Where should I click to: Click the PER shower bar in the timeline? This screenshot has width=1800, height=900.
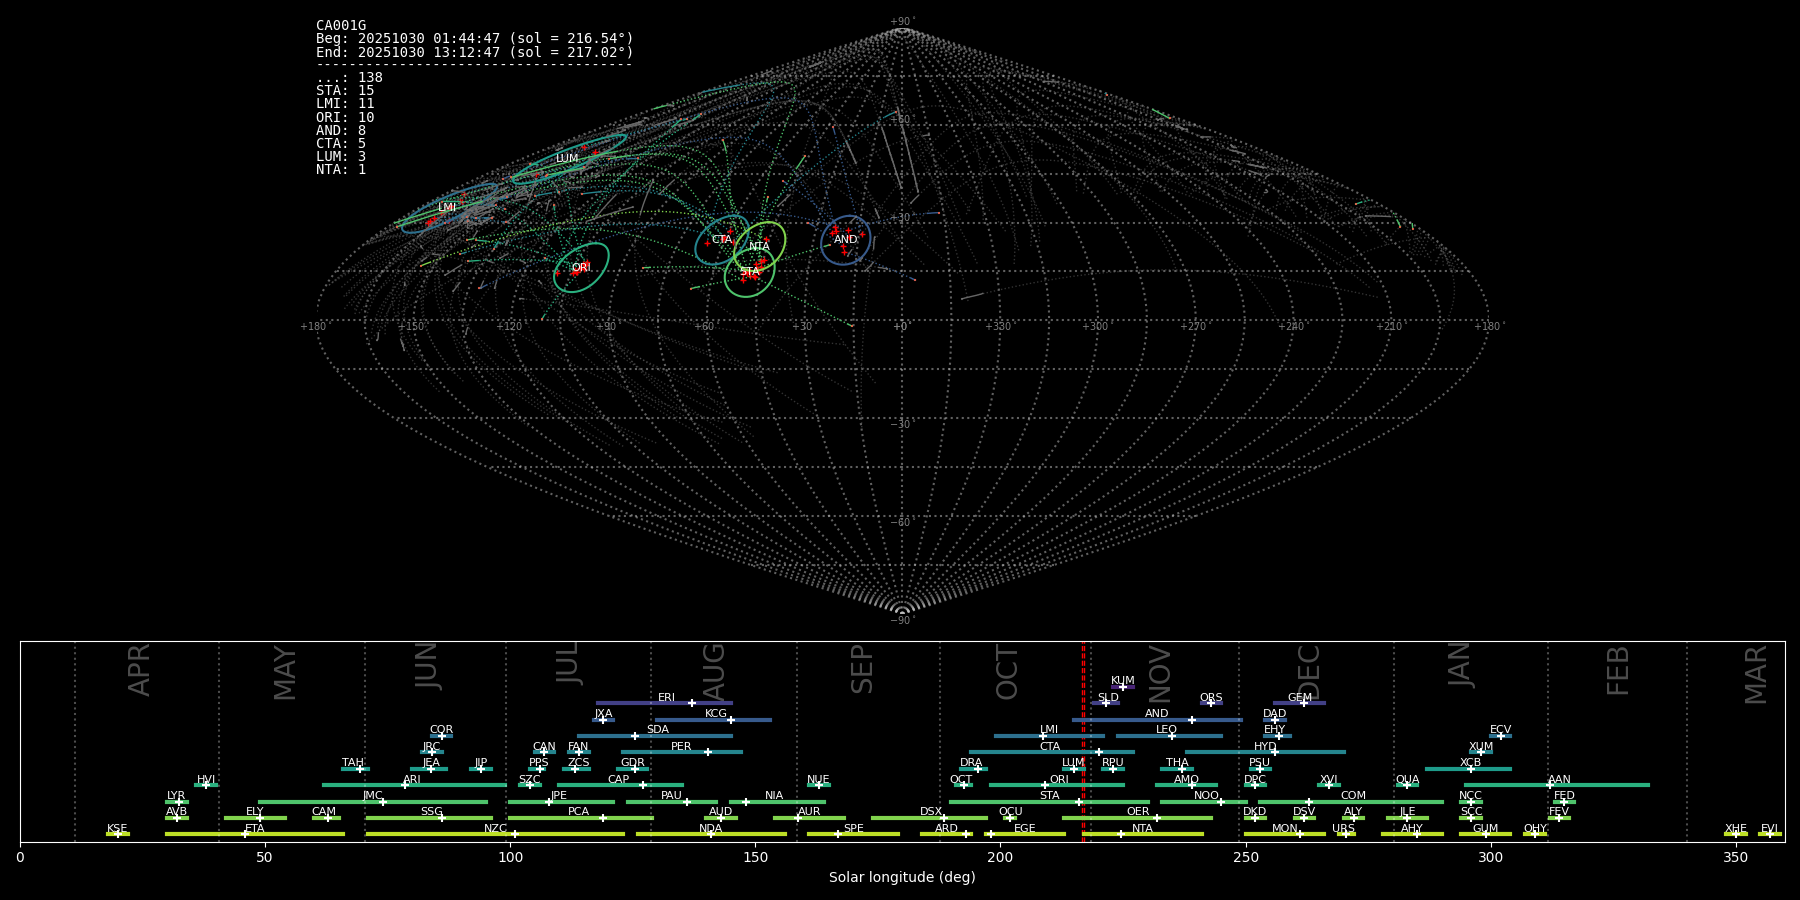[682, 752]
